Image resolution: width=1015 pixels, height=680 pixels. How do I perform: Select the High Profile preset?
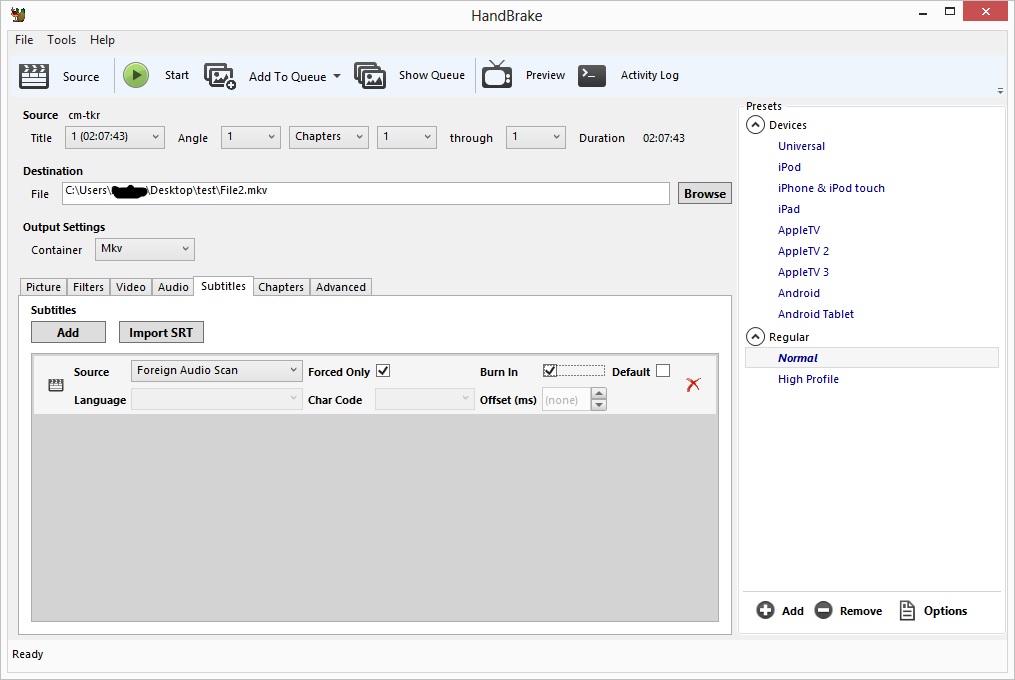tap(808, 380)
